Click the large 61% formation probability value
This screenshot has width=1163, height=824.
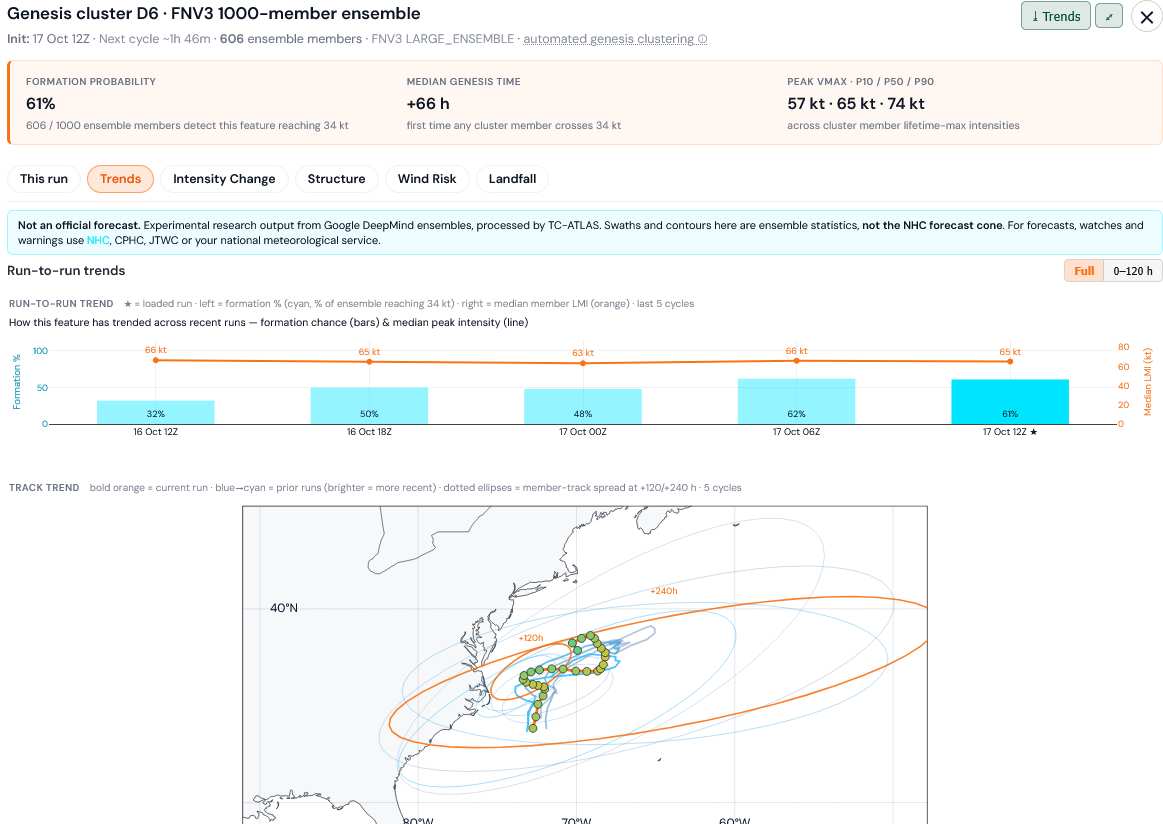click(x=41, y=104)
